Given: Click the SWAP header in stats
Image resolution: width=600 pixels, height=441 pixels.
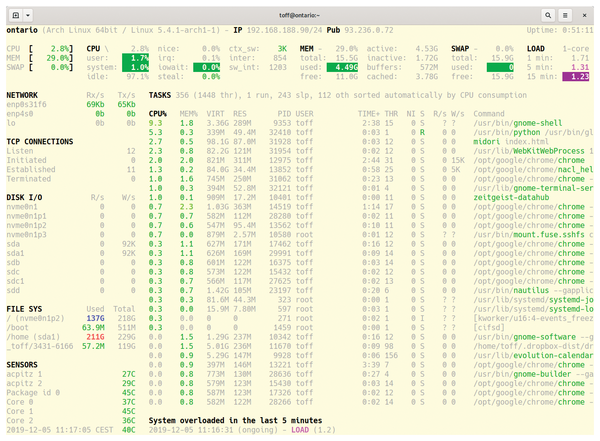Looking at the screenshot, I should 460,49.
